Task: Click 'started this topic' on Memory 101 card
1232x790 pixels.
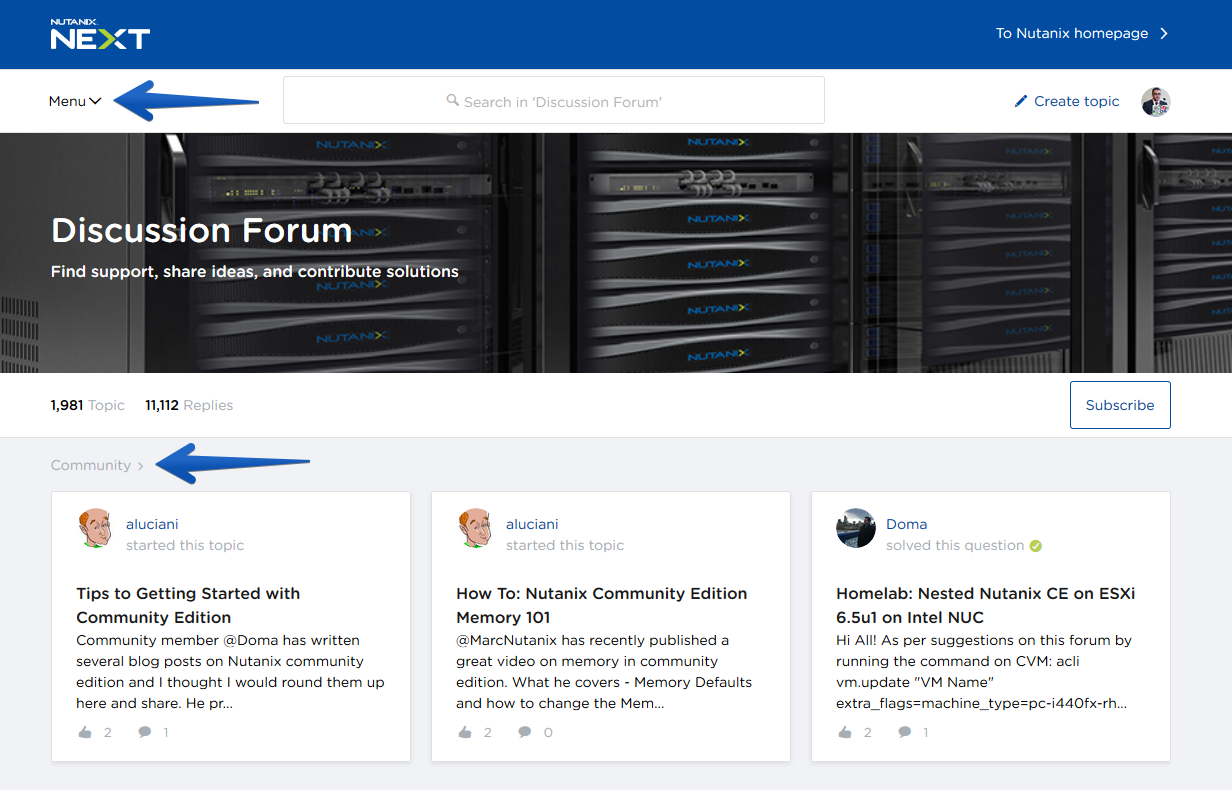Action: 565,545
